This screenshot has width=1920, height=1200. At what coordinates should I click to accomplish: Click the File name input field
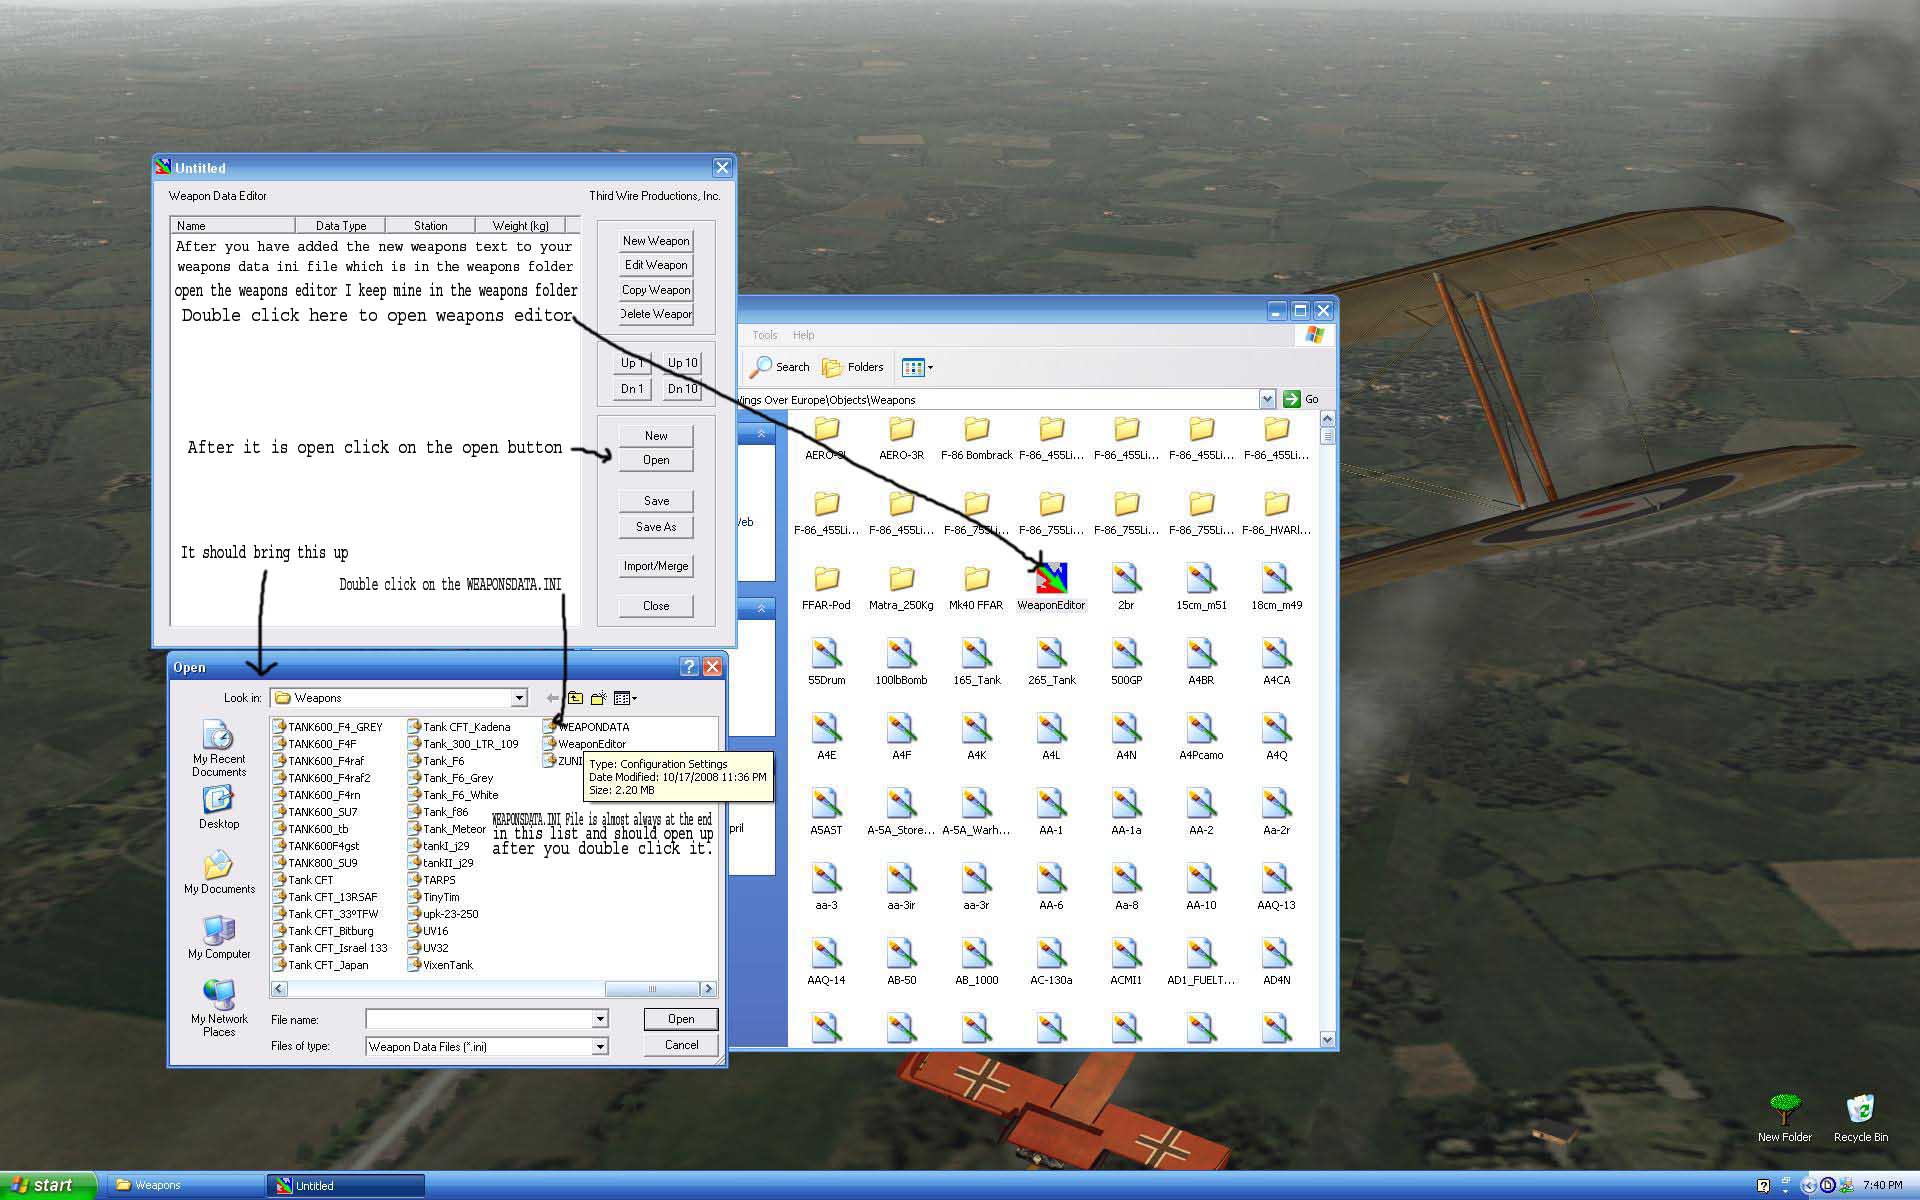[x=478, y=1019]
